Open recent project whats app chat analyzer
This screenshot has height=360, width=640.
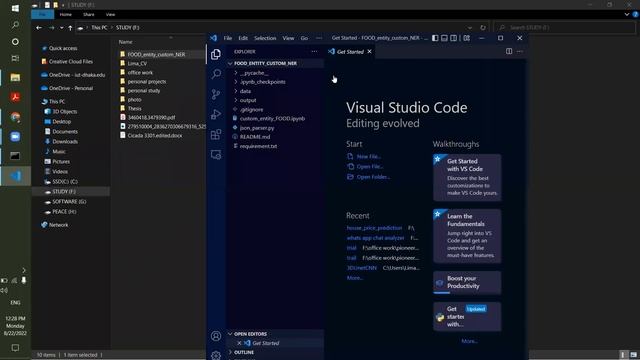(x=376, y=238)
